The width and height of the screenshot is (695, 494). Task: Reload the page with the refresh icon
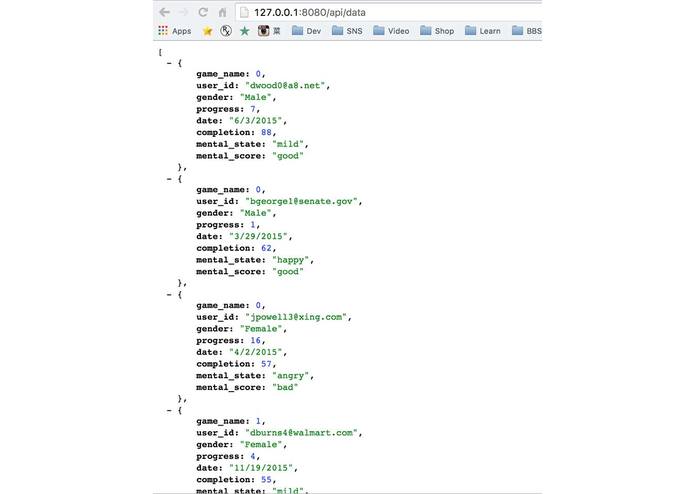203,12
